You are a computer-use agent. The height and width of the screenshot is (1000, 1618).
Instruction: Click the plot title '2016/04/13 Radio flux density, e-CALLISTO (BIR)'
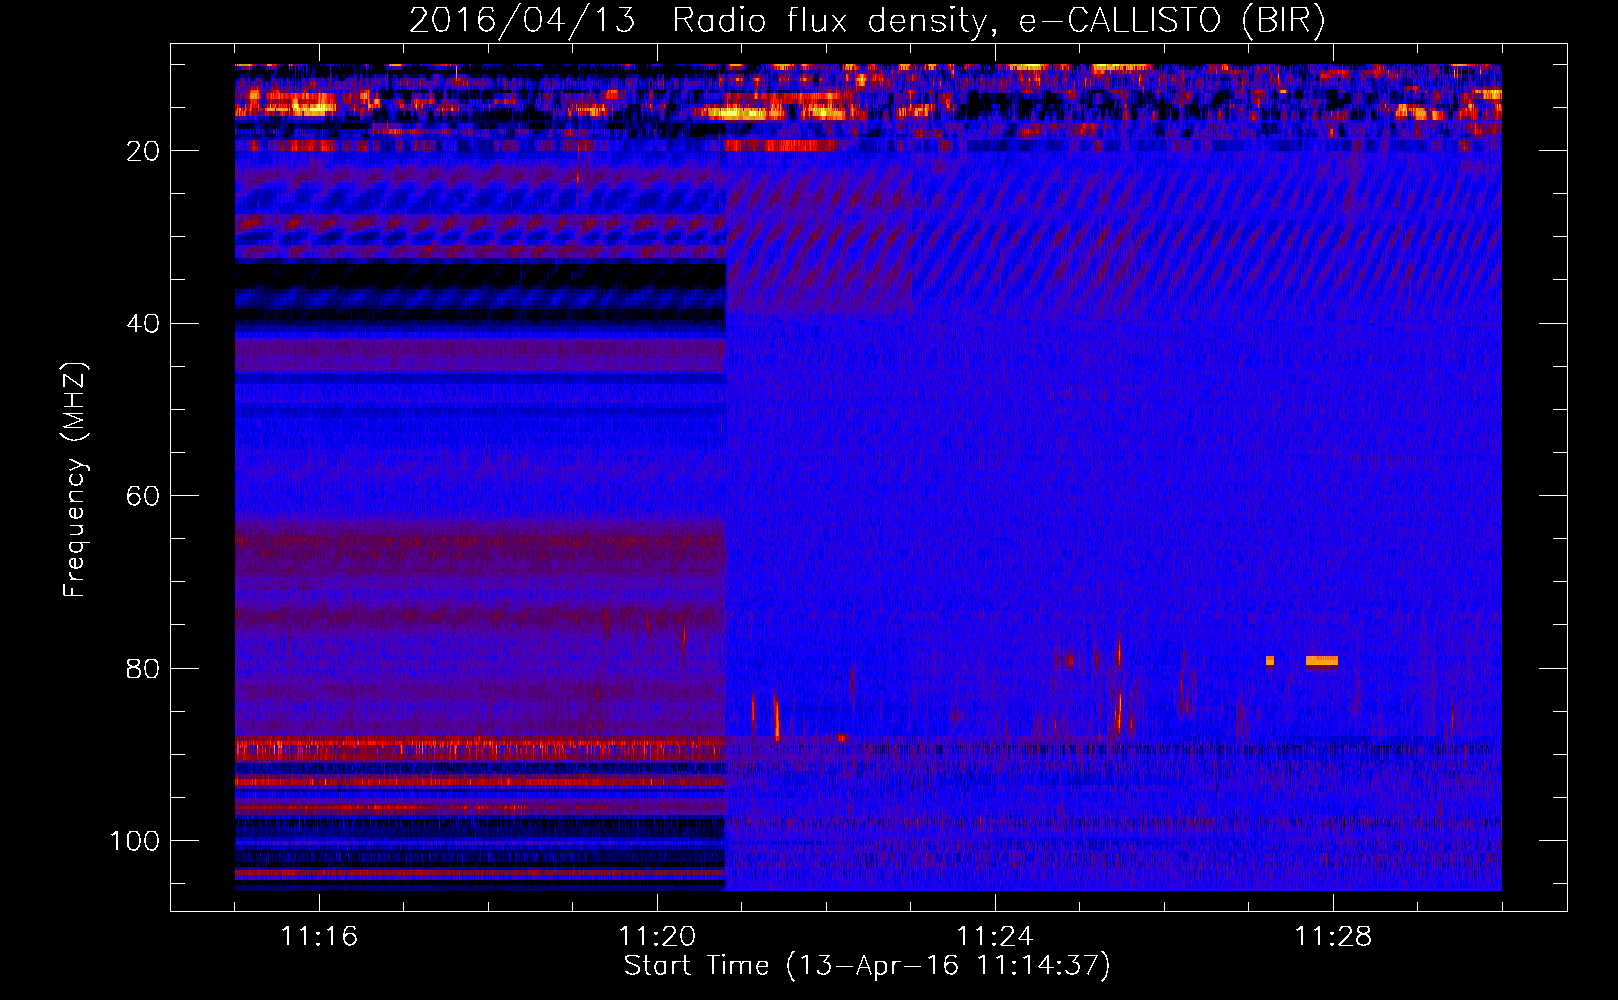coord(867,21)
